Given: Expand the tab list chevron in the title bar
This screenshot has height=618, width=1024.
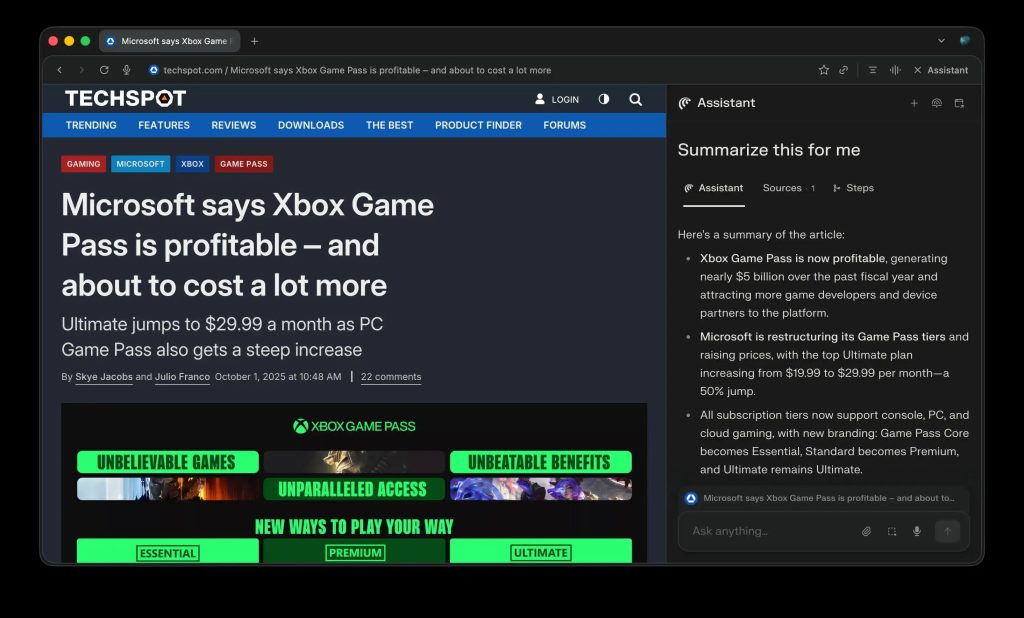Looking at the screenshot, I should 941,41.
